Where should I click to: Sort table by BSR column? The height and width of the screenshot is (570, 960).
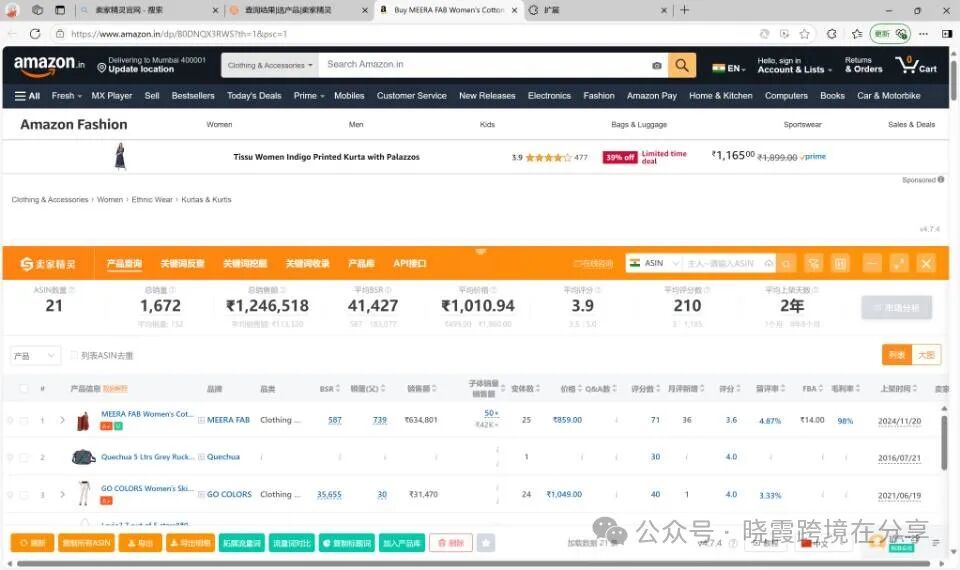(x=329, y=389)
